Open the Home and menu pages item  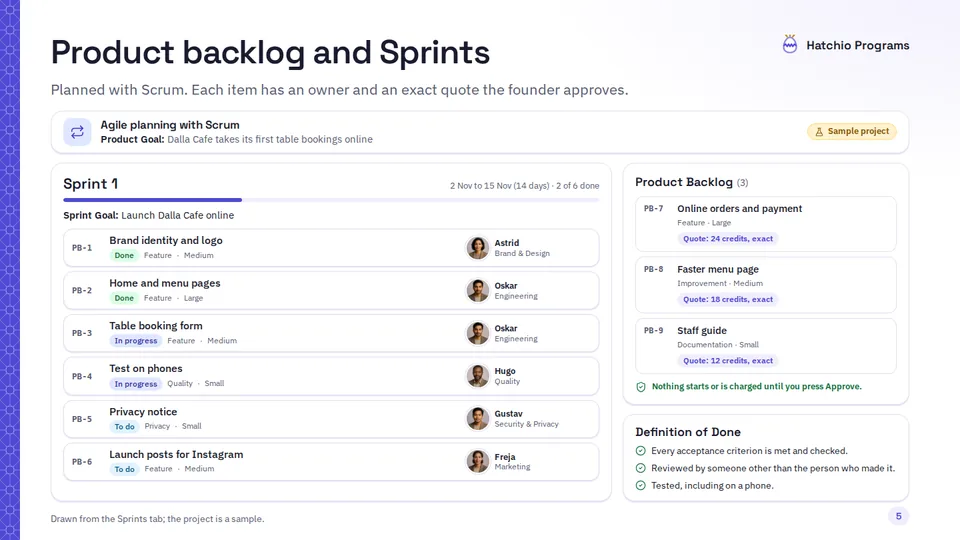click(331, 291)
